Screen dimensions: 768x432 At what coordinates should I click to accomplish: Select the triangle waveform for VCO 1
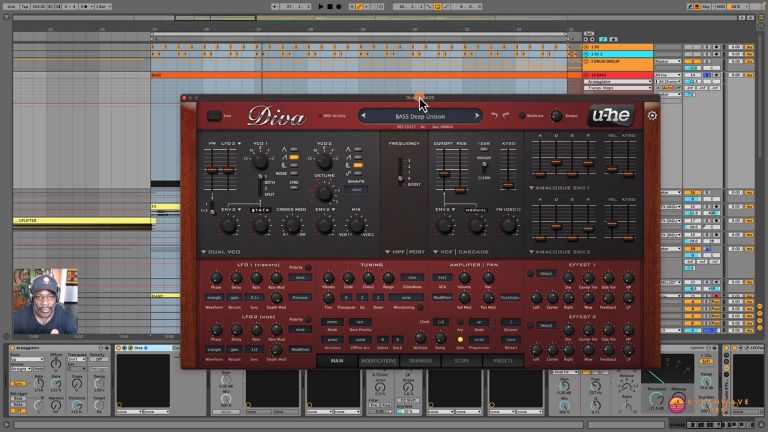click(x=294, y=149)
